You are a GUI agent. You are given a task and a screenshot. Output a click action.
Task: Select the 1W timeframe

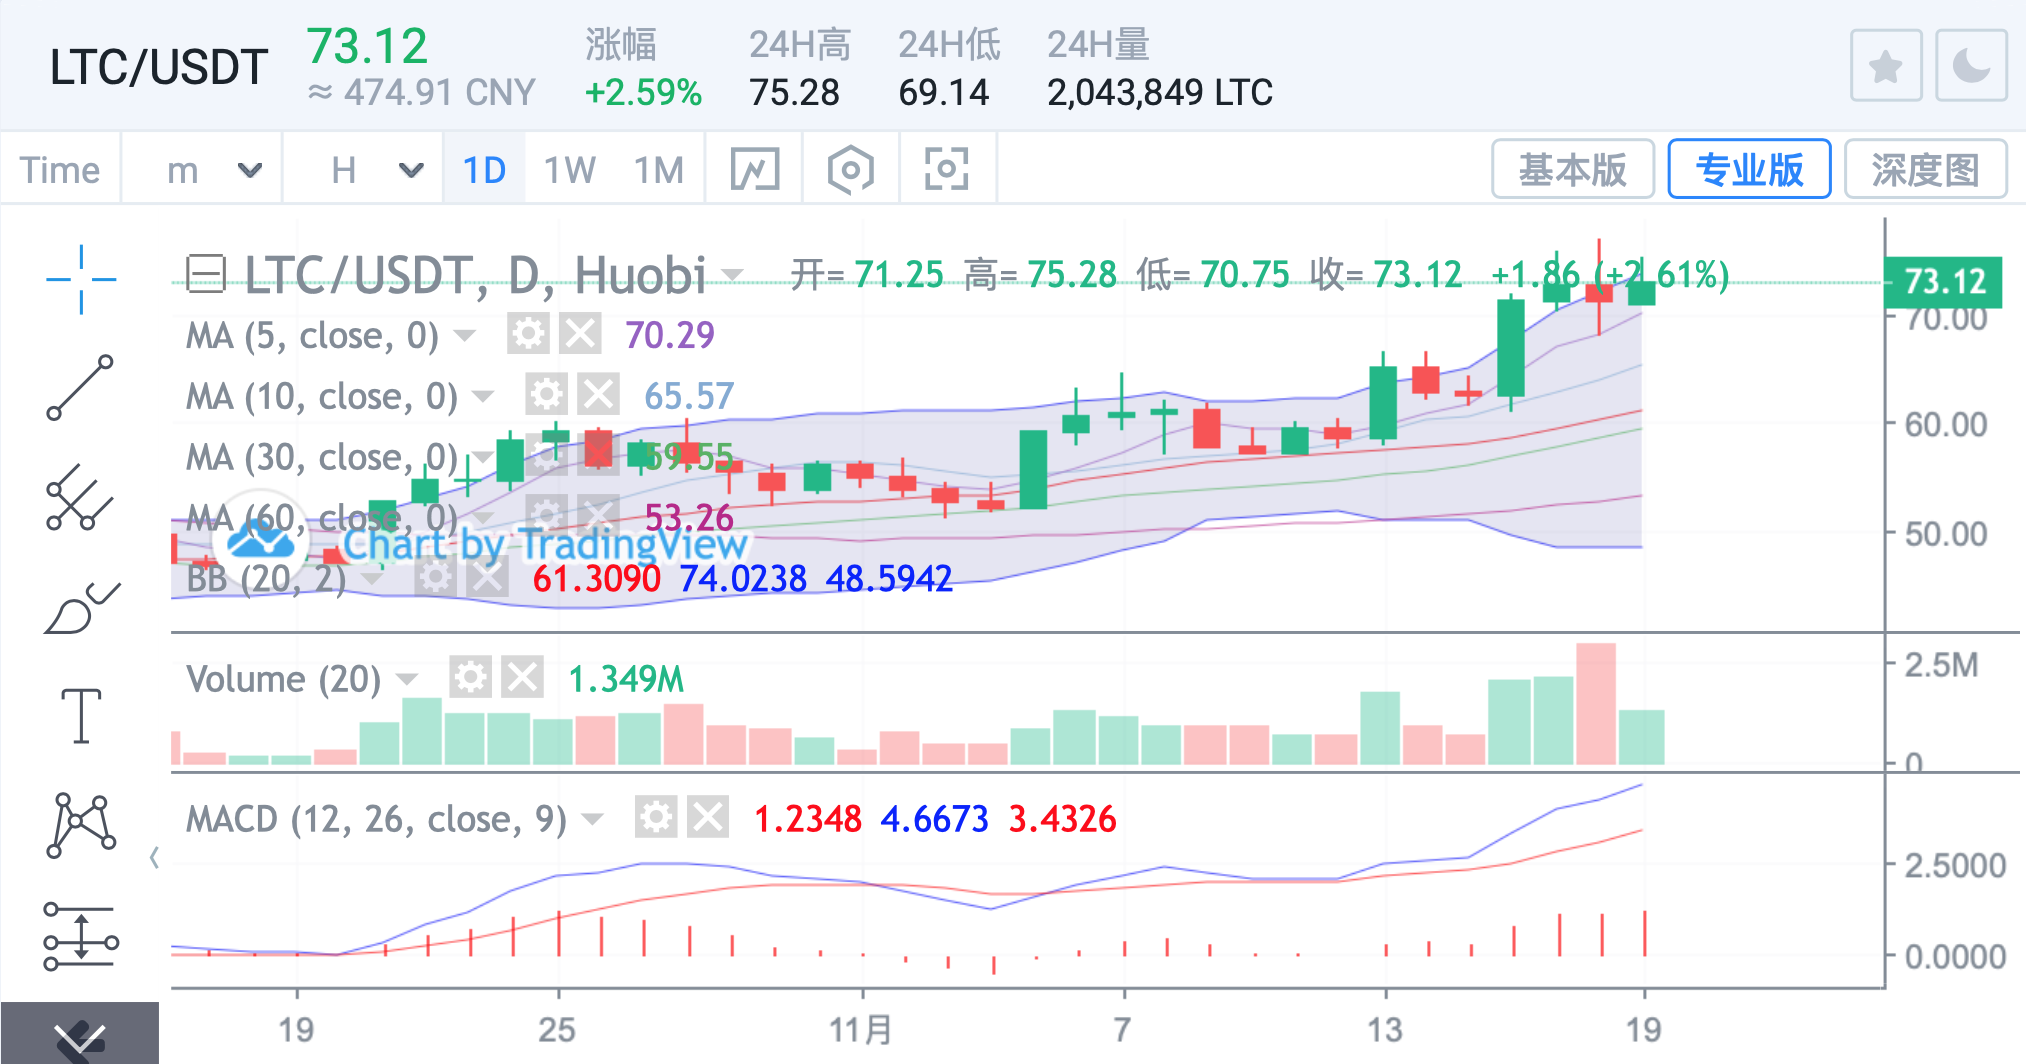pos(569,169)
